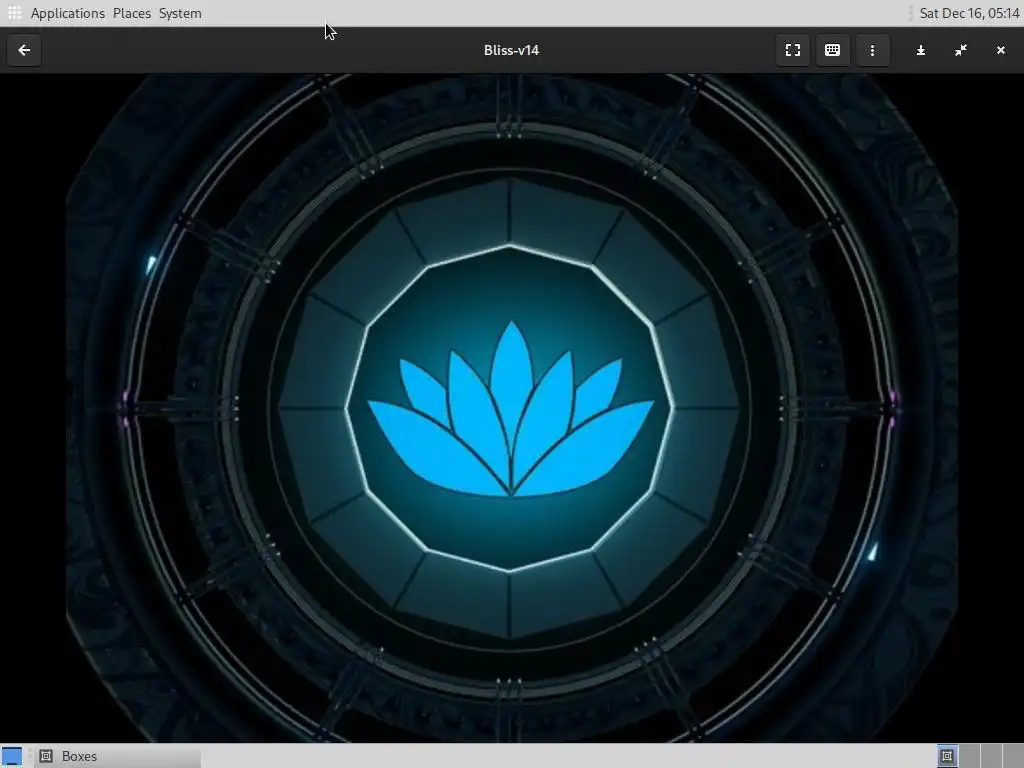1024x768 pixels.
Task: Open the clock showing Sat Dec 16
Action: [x=969, y=13]
